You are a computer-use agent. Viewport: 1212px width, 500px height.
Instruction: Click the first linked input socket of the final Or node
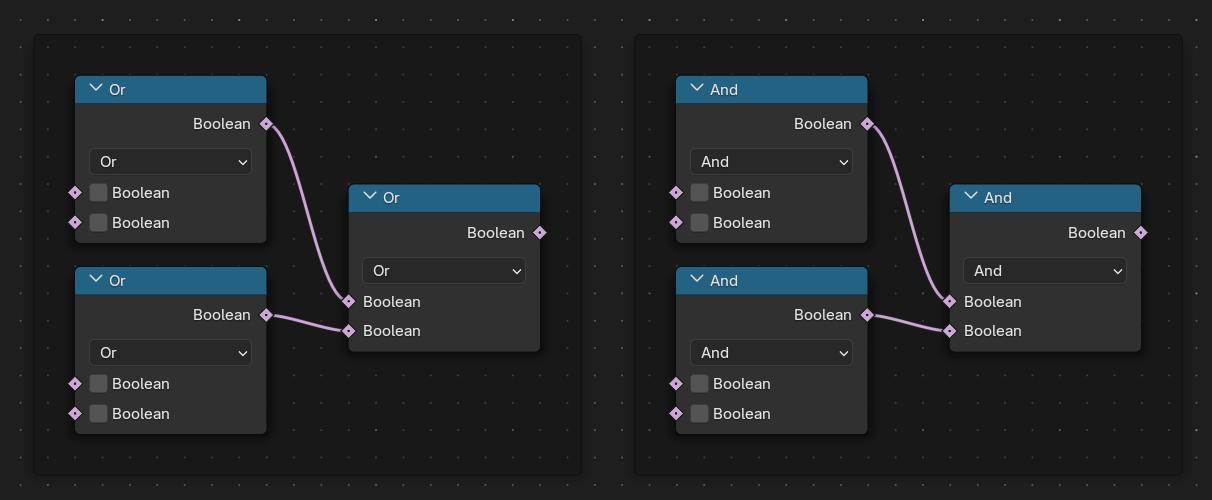(349, 302)
